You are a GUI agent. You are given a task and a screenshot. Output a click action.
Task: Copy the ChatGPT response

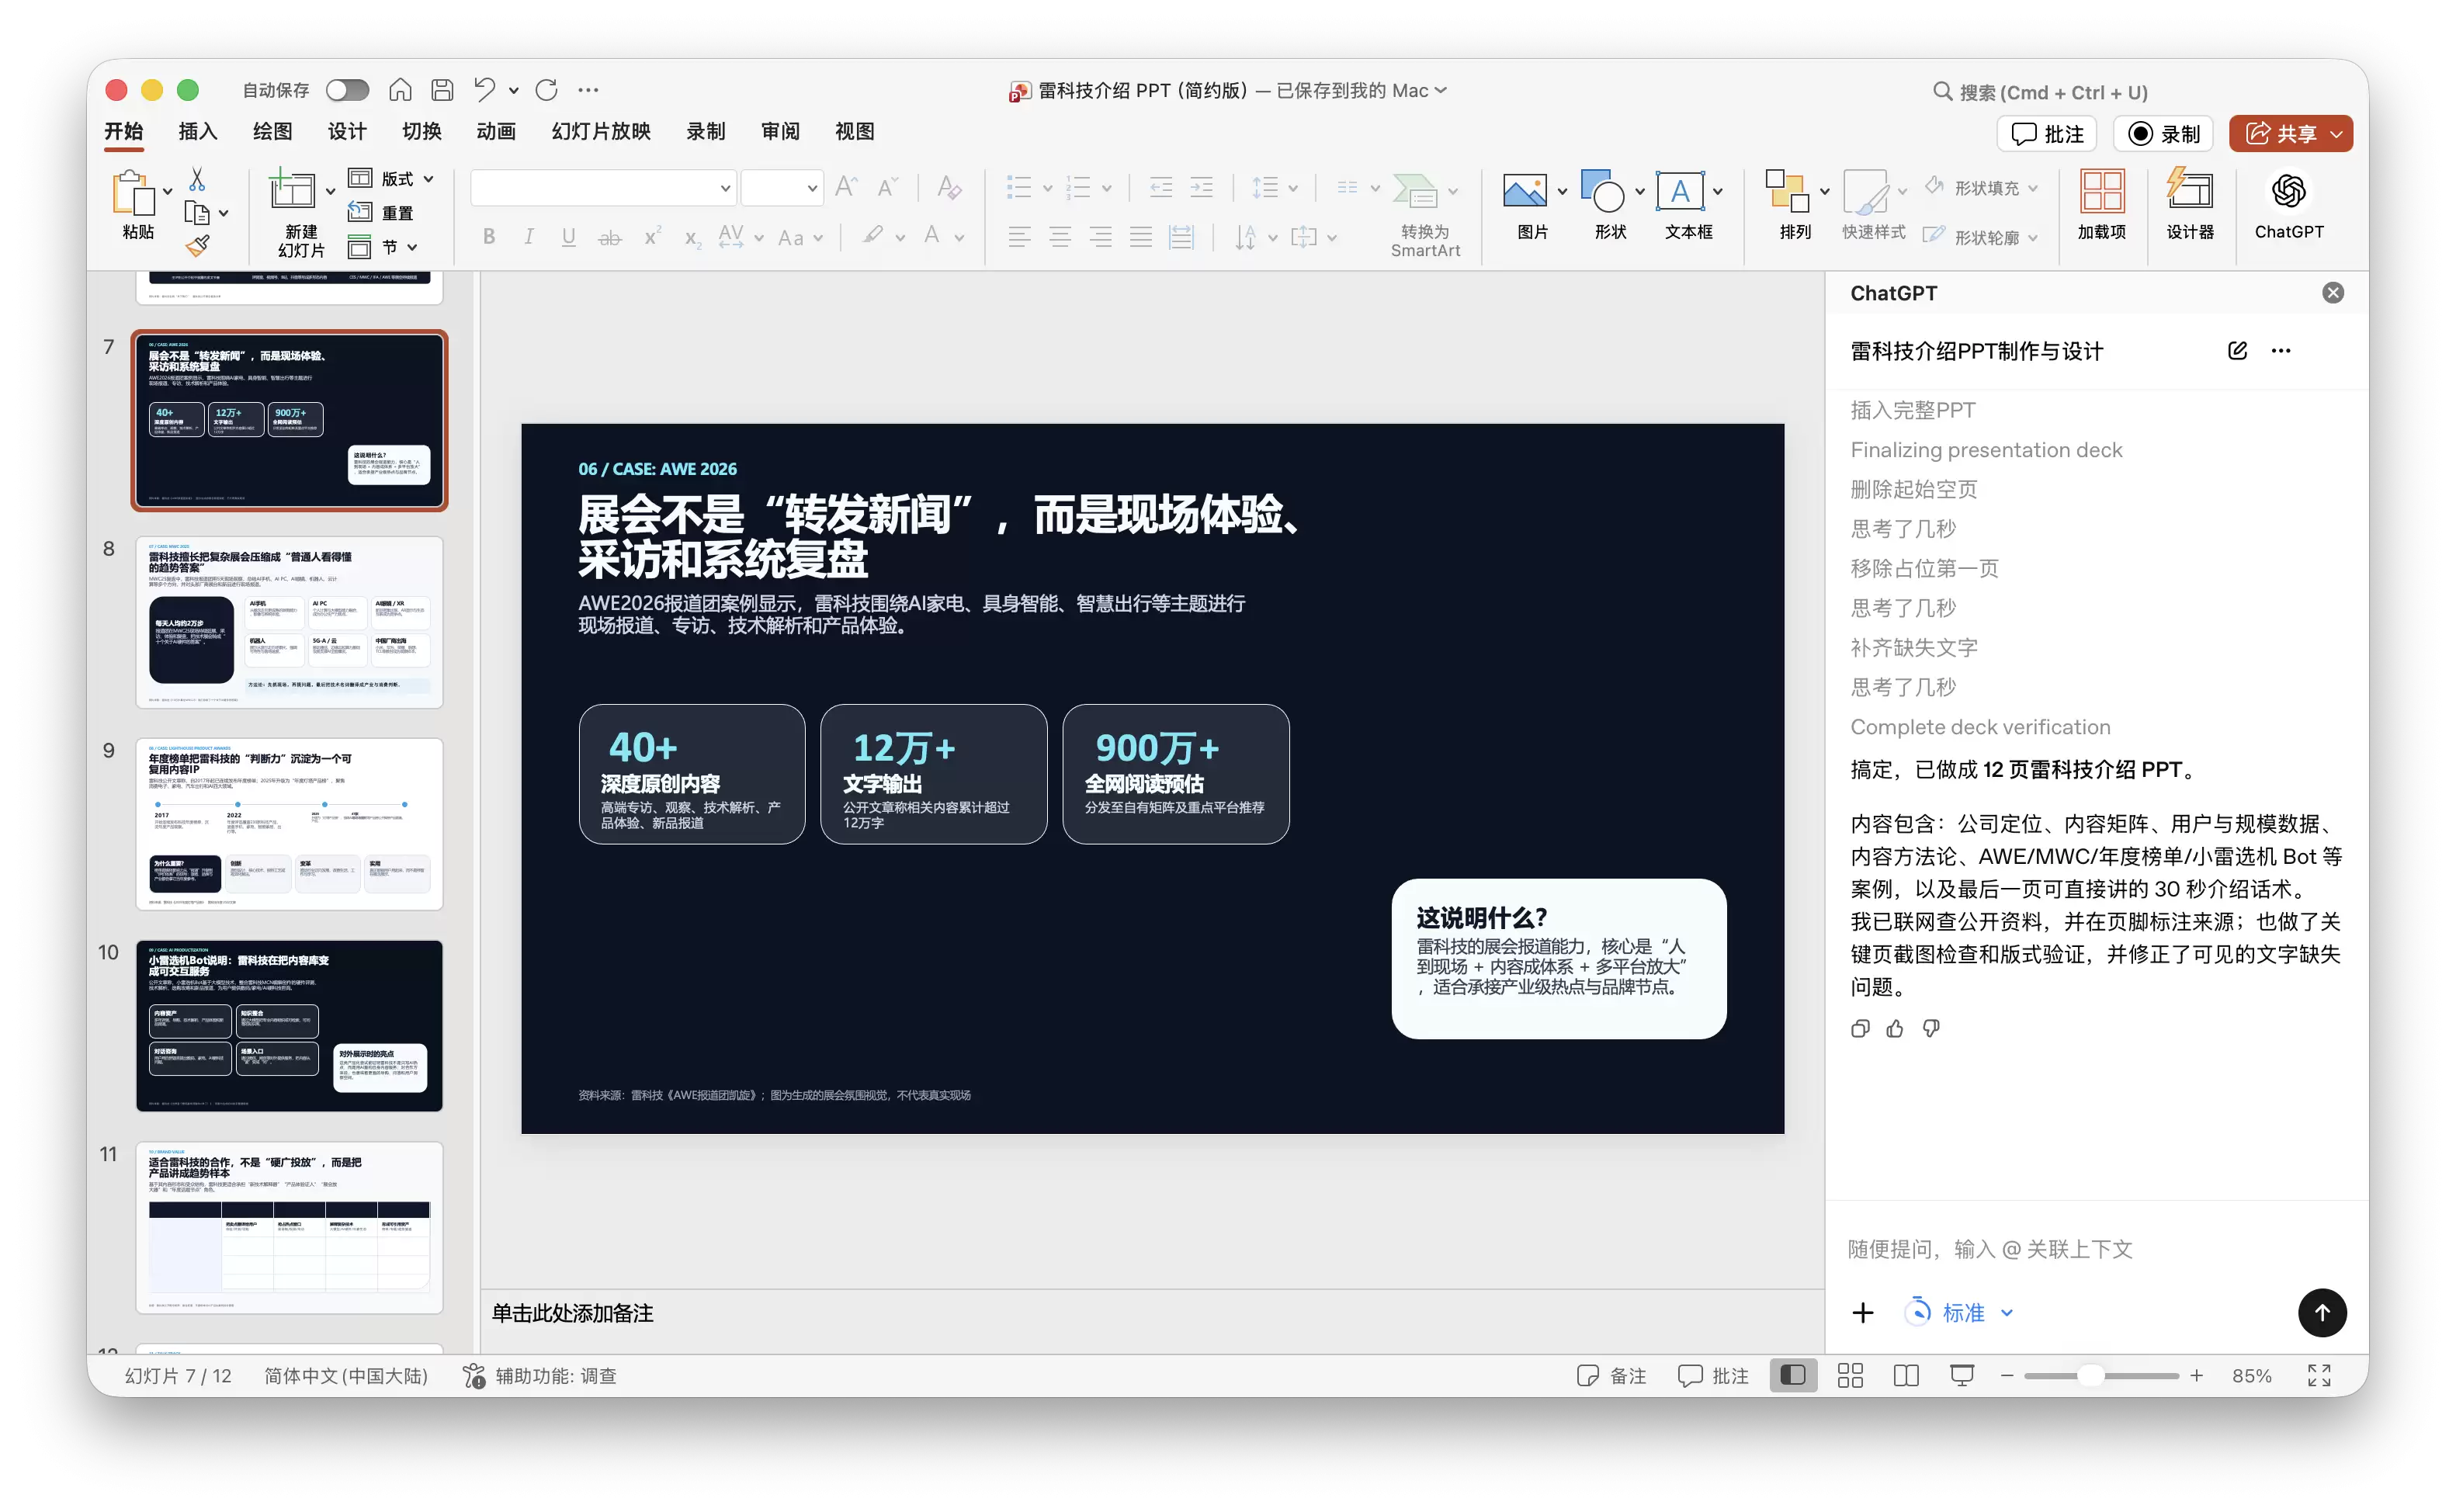point(1859,1028)
